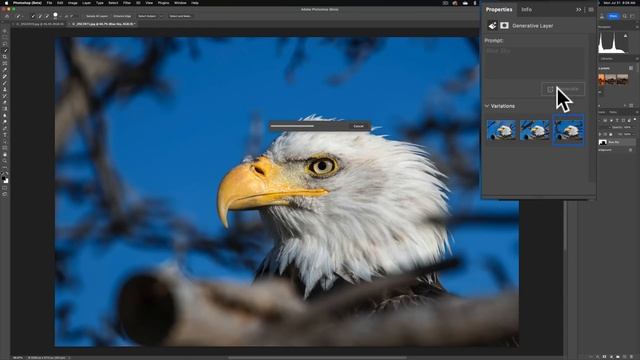This screenshot has width=640, height=360.
Task: Open the Filter menu
Action: (127, 3)
